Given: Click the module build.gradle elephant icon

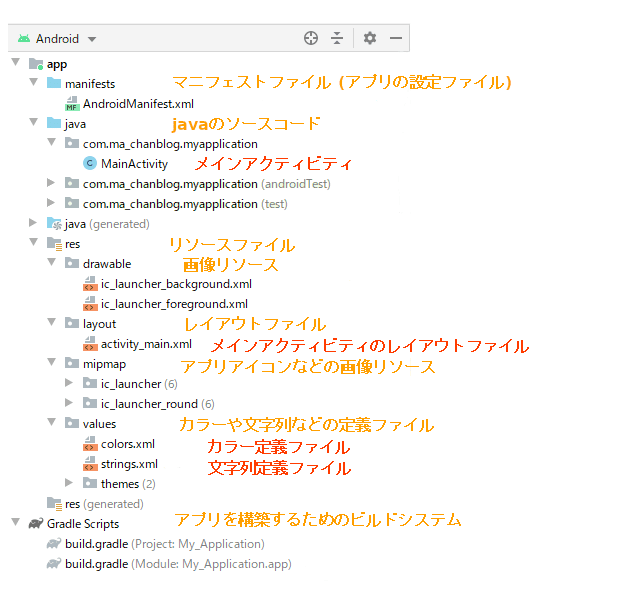Looking at the screenshot, I should coord(54,563).
